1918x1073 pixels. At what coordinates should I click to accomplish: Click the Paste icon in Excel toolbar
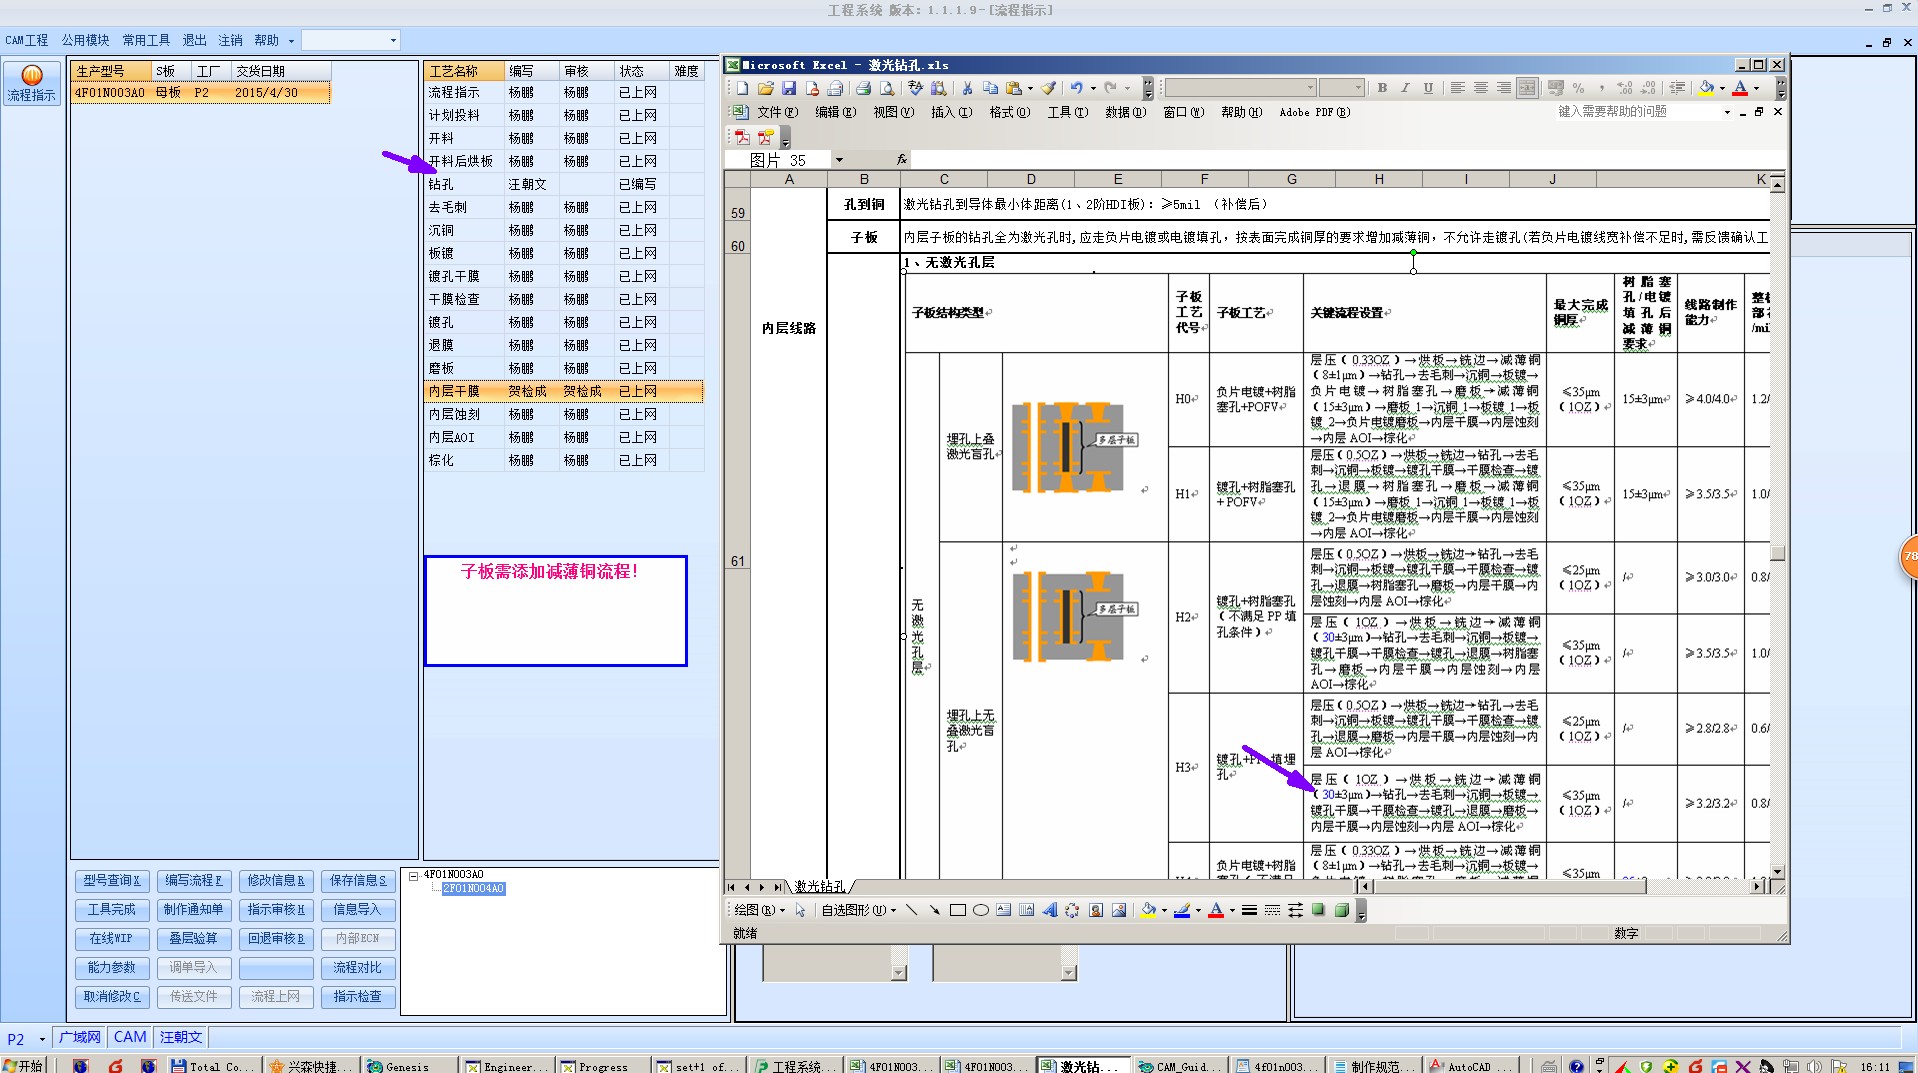(x=1014, y=88)
